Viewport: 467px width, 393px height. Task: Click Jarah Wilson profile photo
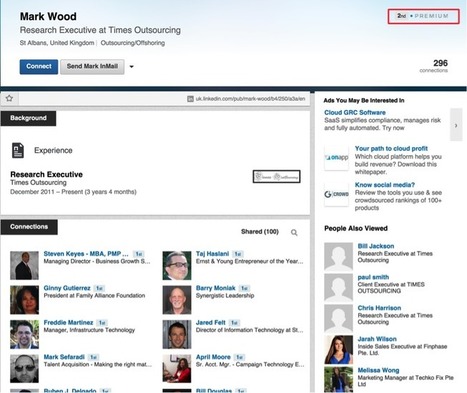(x=338, y=350)
